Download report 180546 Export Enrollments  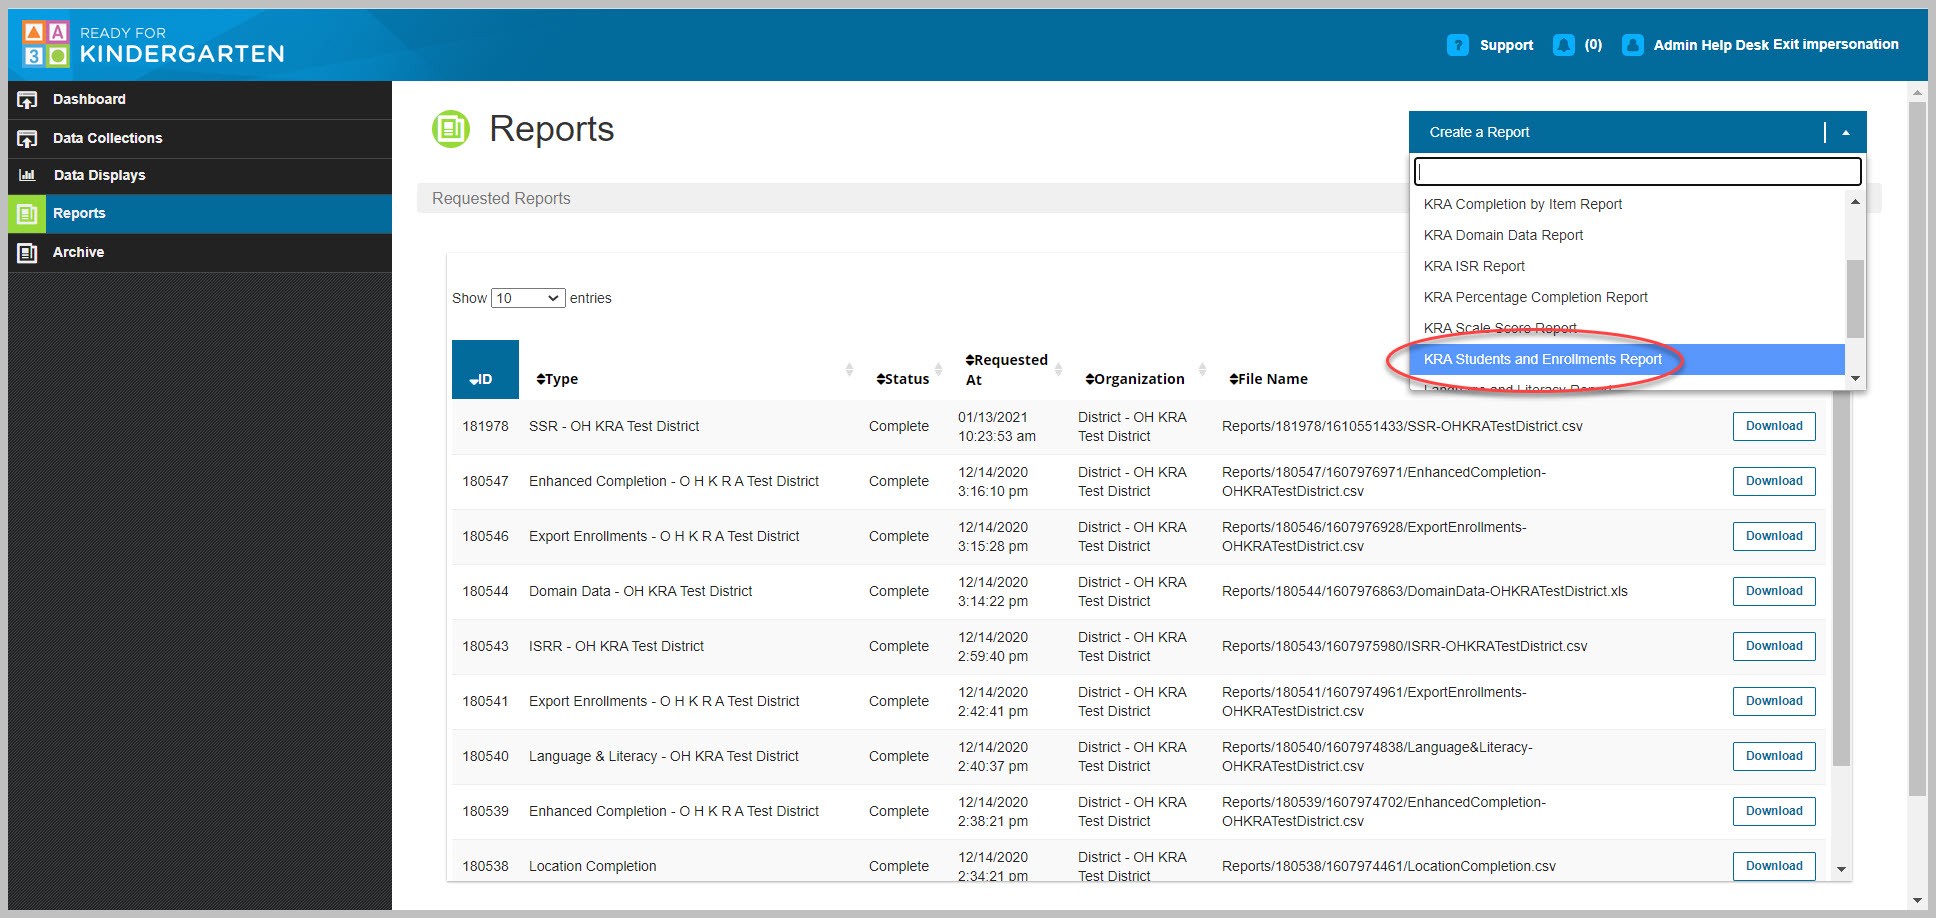(1774, 536)
